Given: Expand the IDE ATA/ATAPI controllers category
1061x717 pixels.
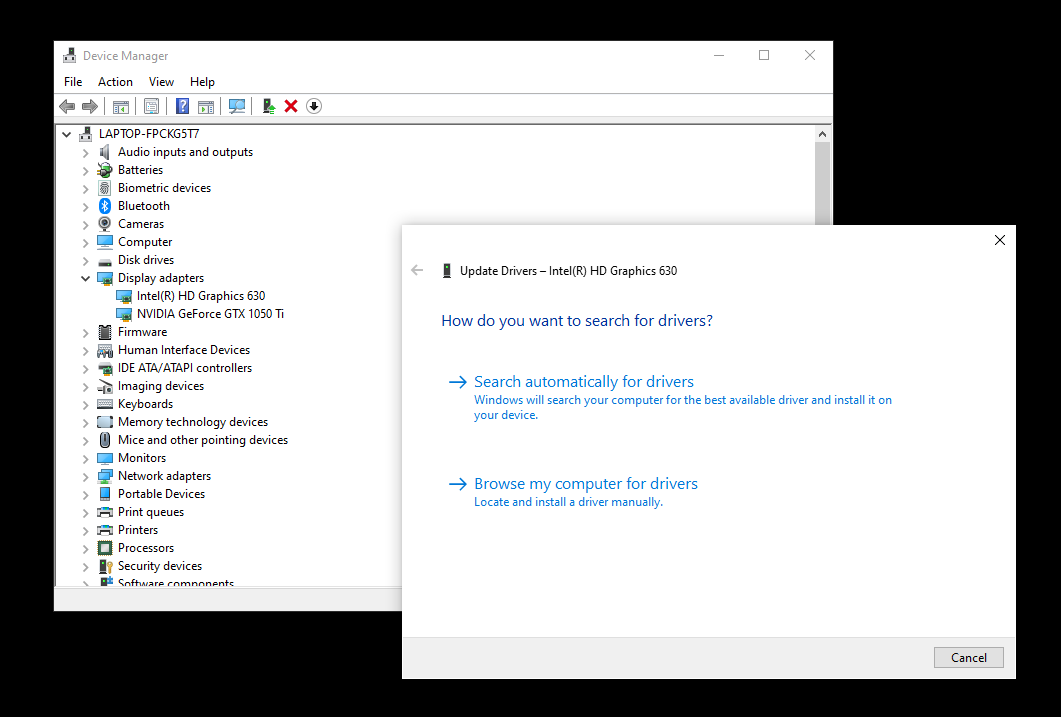Looking at the screenshot, I should pyautogui.click(x=85, y=369).
